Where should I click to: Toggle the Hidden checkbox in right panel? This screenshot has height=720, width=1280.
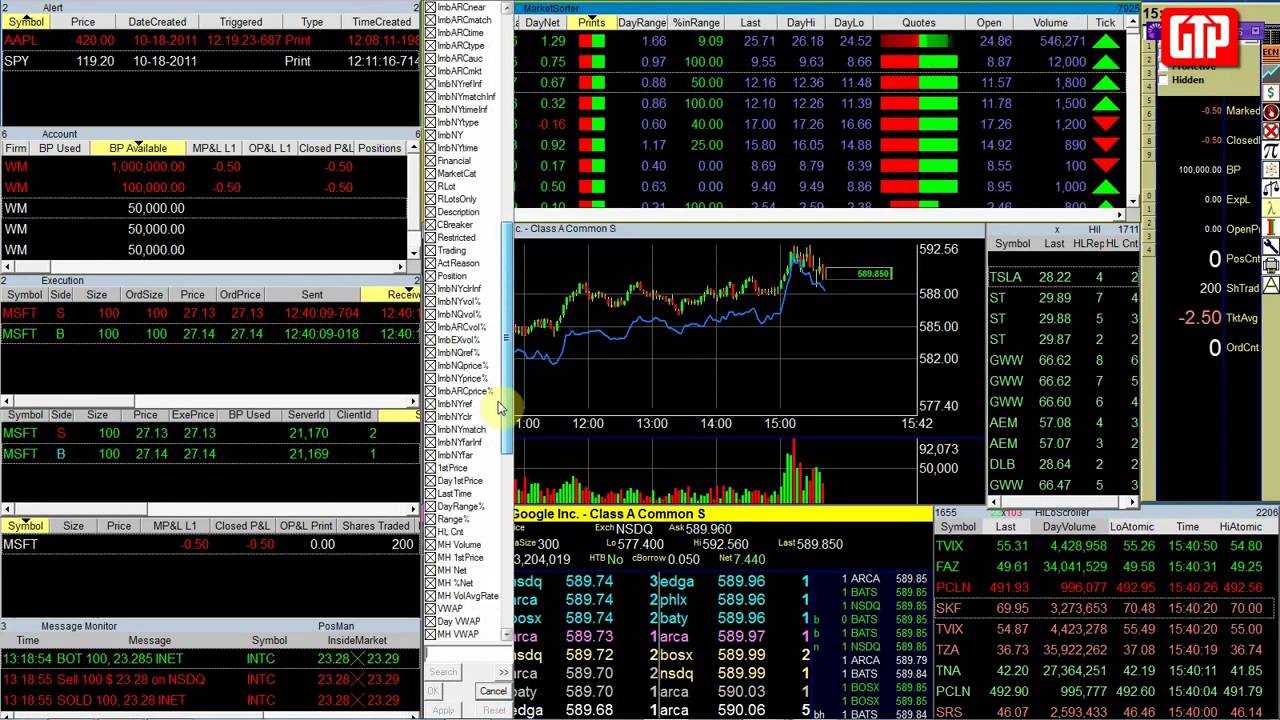[x=1165, y=80]
